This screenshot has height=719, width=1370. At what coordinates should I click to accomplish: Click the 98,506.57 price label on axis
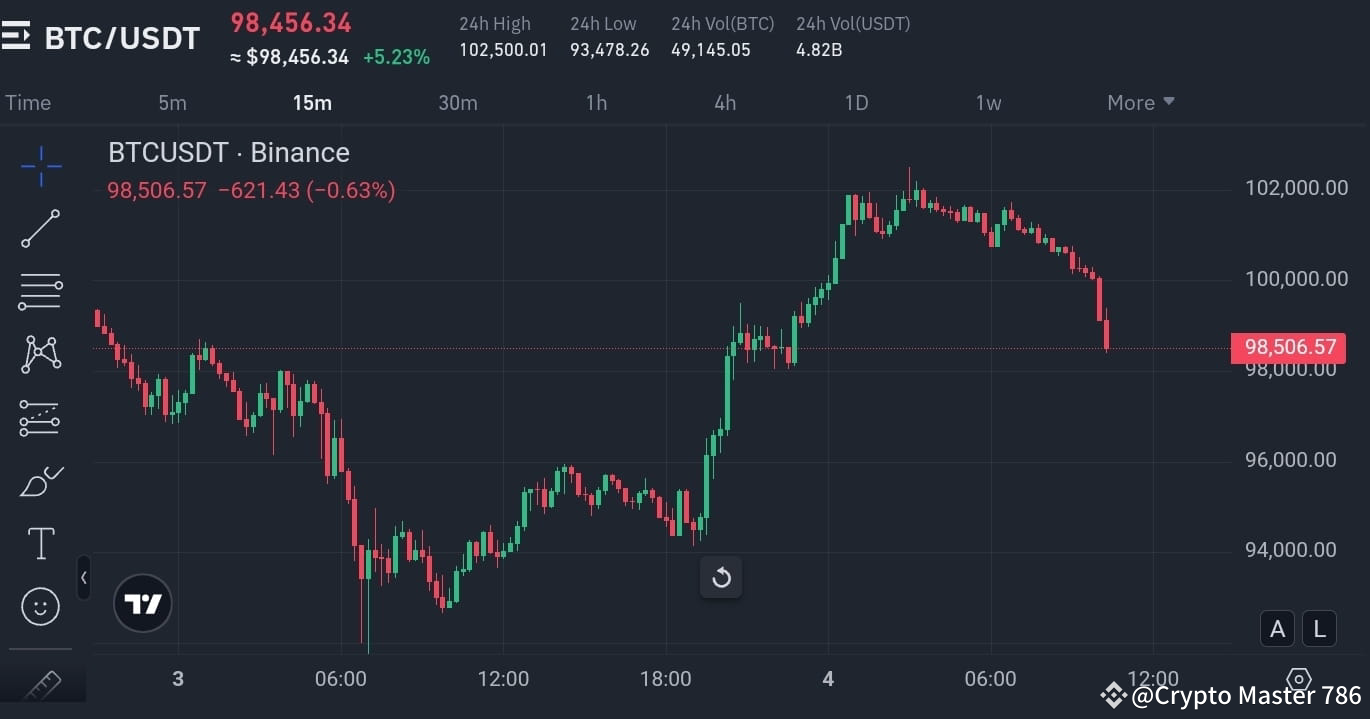(1288, 347)
